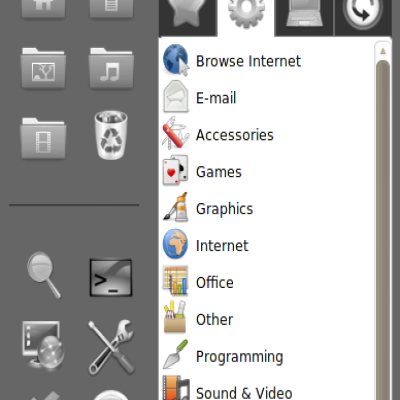The width and height of the screenshot is (400, 400).
Task: Launch the terminal emulator icon
Action: coord(111,278)
